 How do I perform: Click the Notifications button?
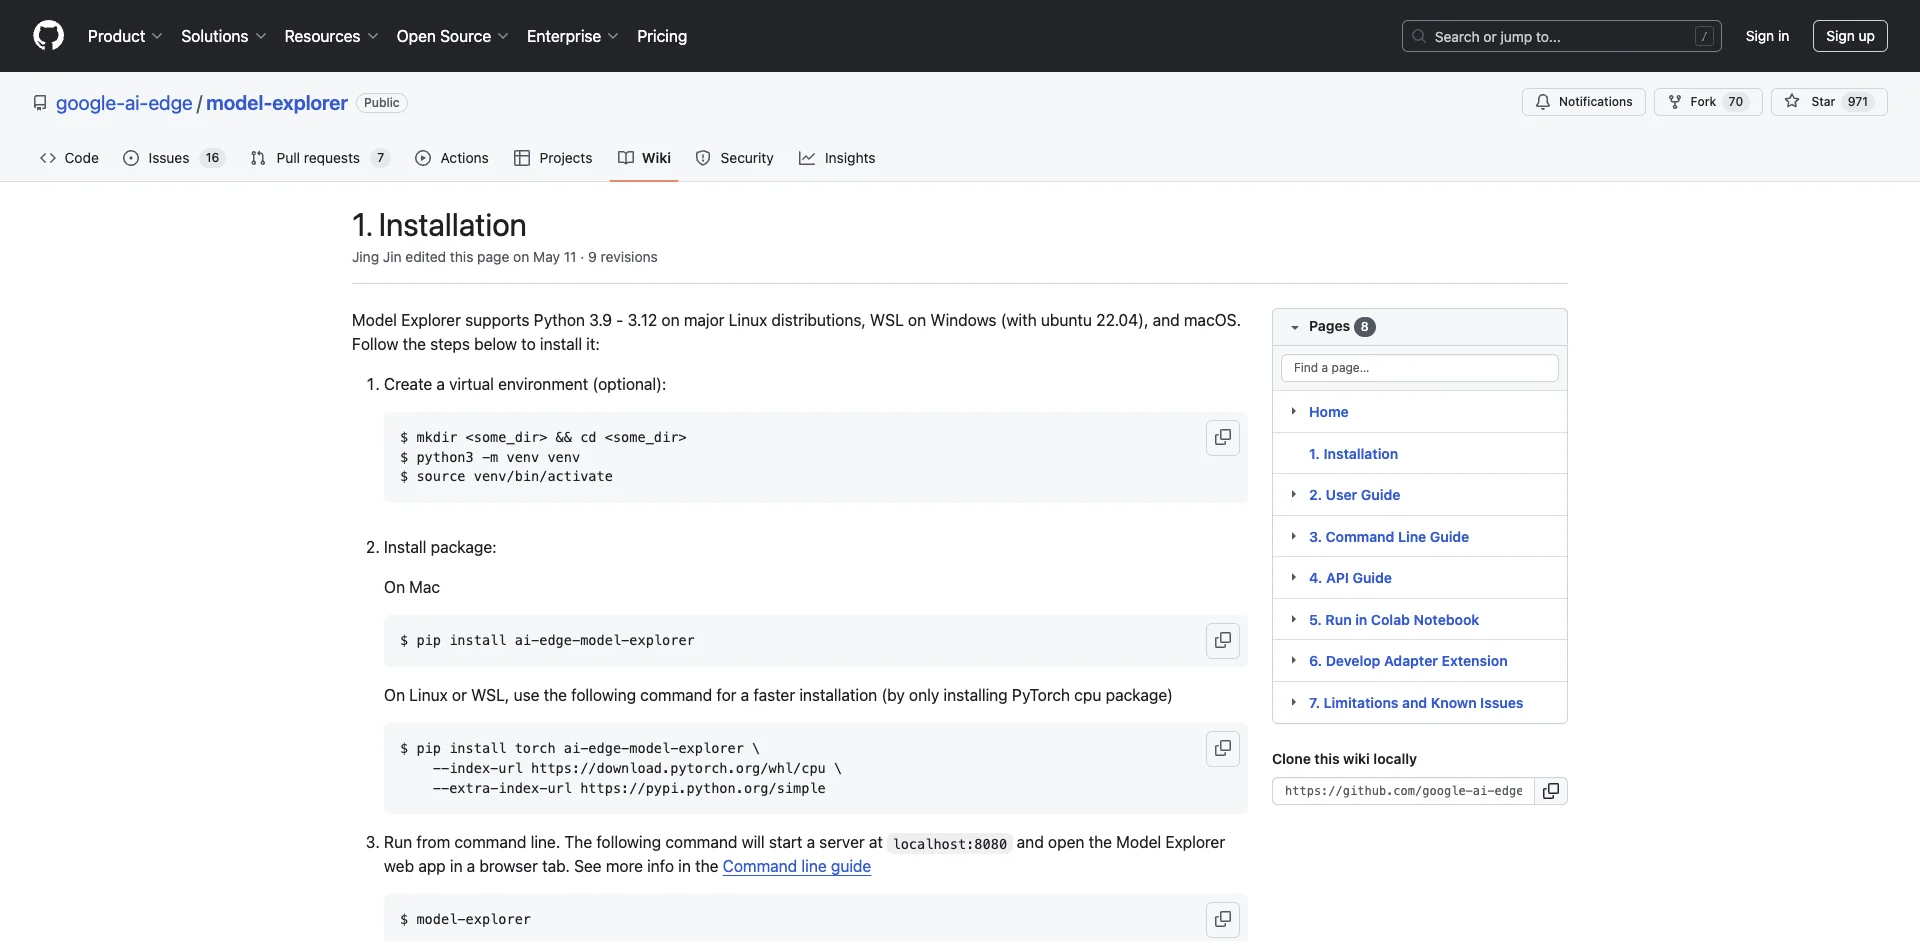pos(1583,102)
